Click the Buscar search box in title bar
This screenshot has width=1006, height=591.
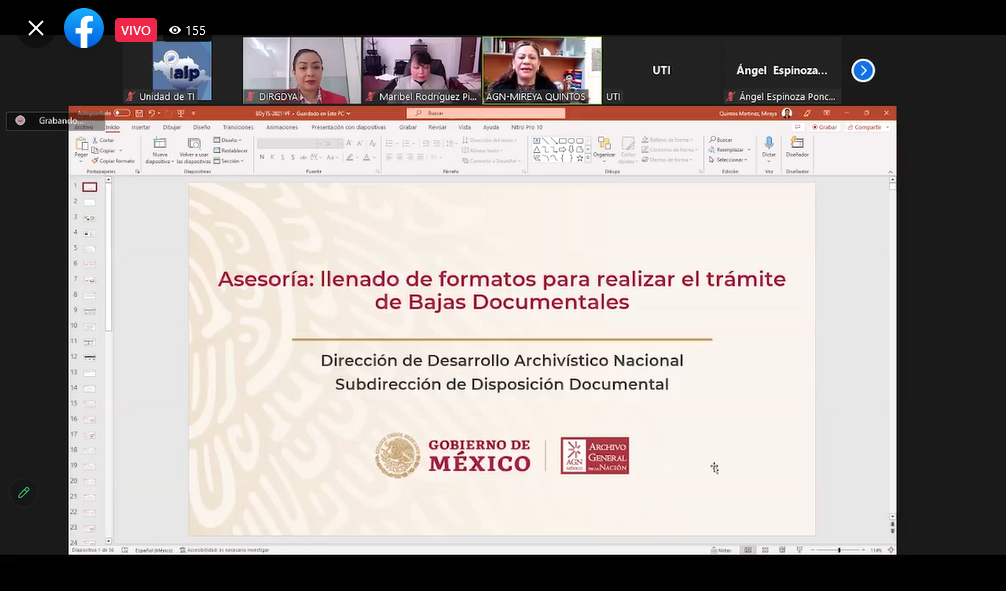click(485, 114)
